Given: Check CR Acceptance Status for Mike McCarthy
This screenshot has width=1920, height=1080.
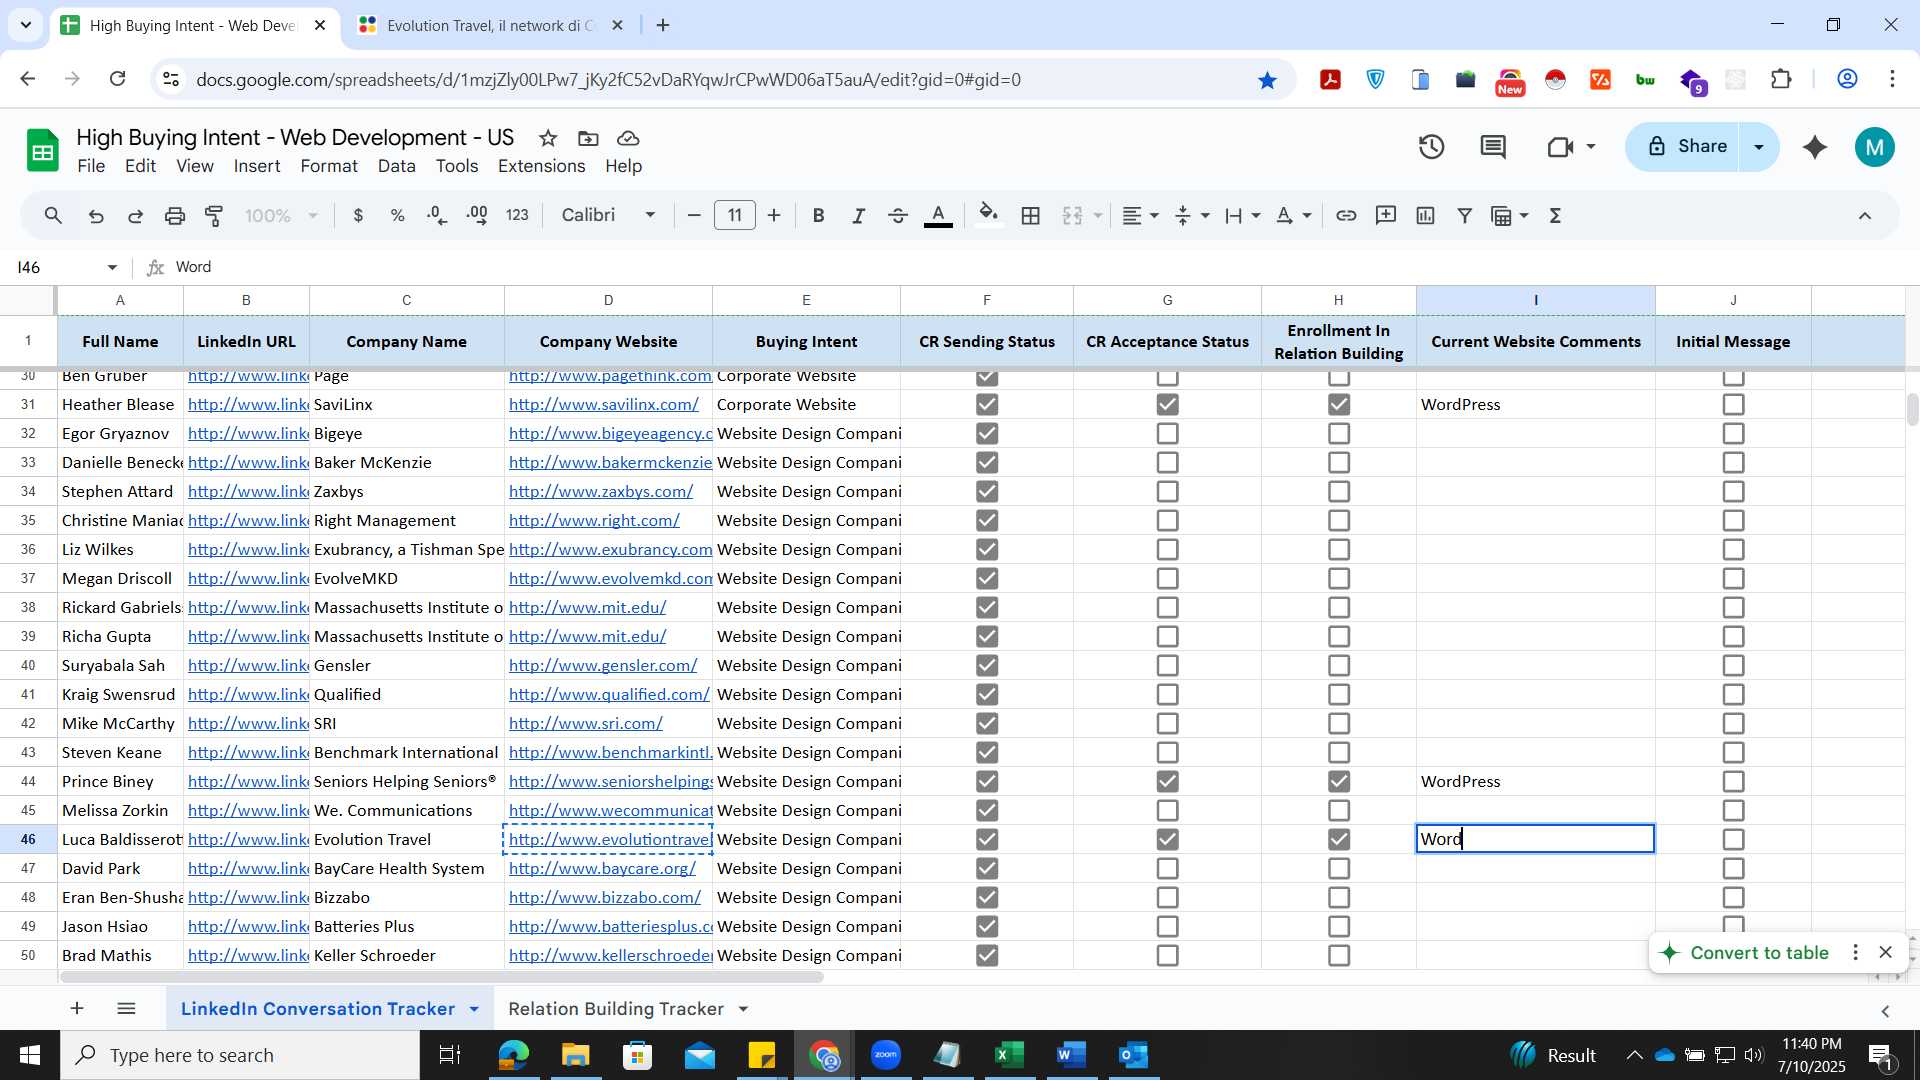Looking at the screenshot, I should [x=1167, y=724].
